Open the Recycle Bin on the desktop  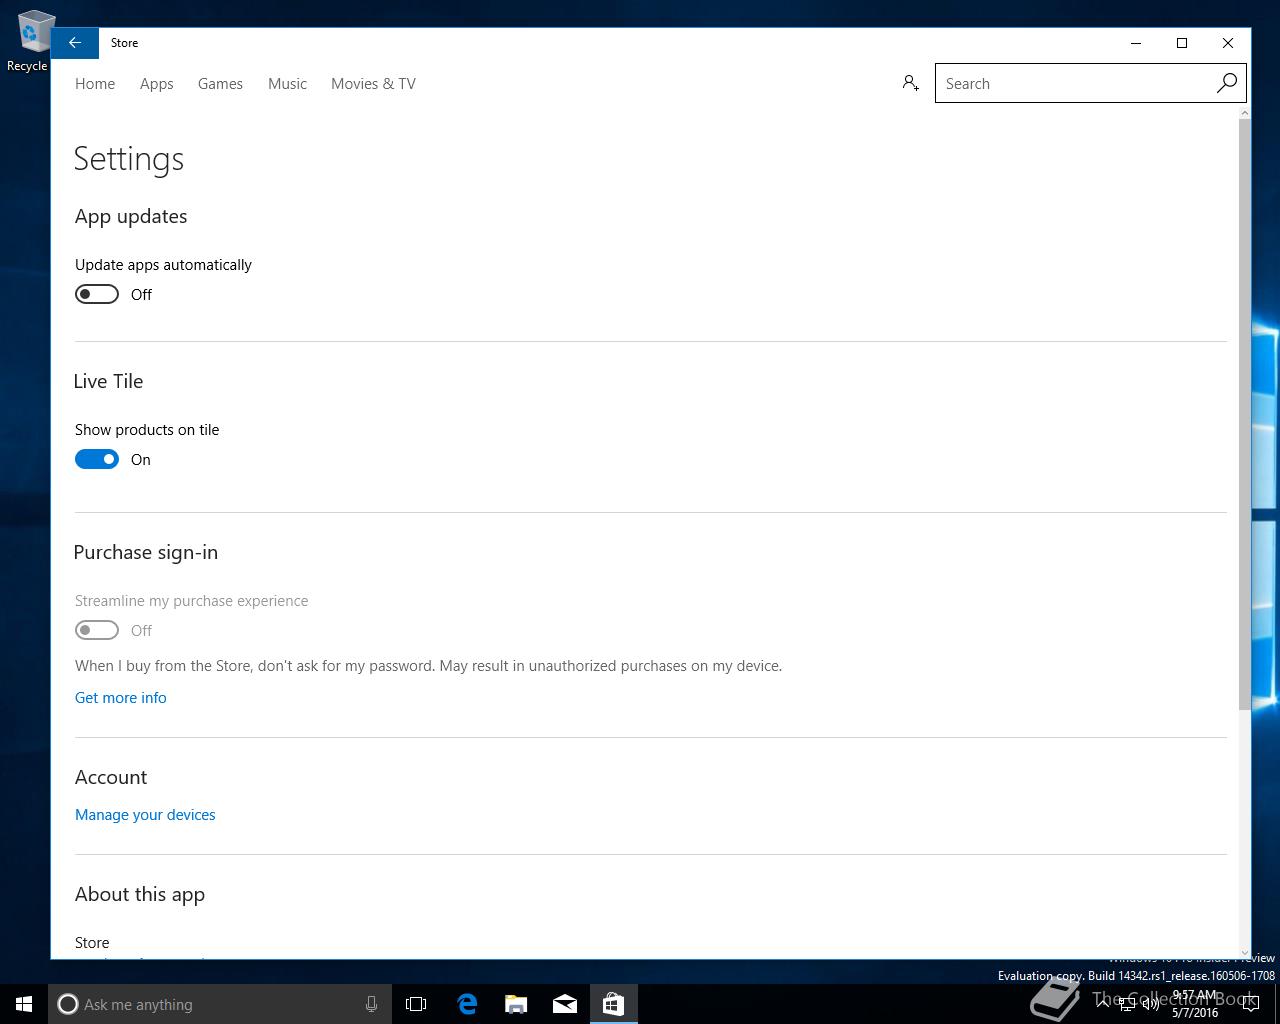pyautogui.click(x=30, y=42)
